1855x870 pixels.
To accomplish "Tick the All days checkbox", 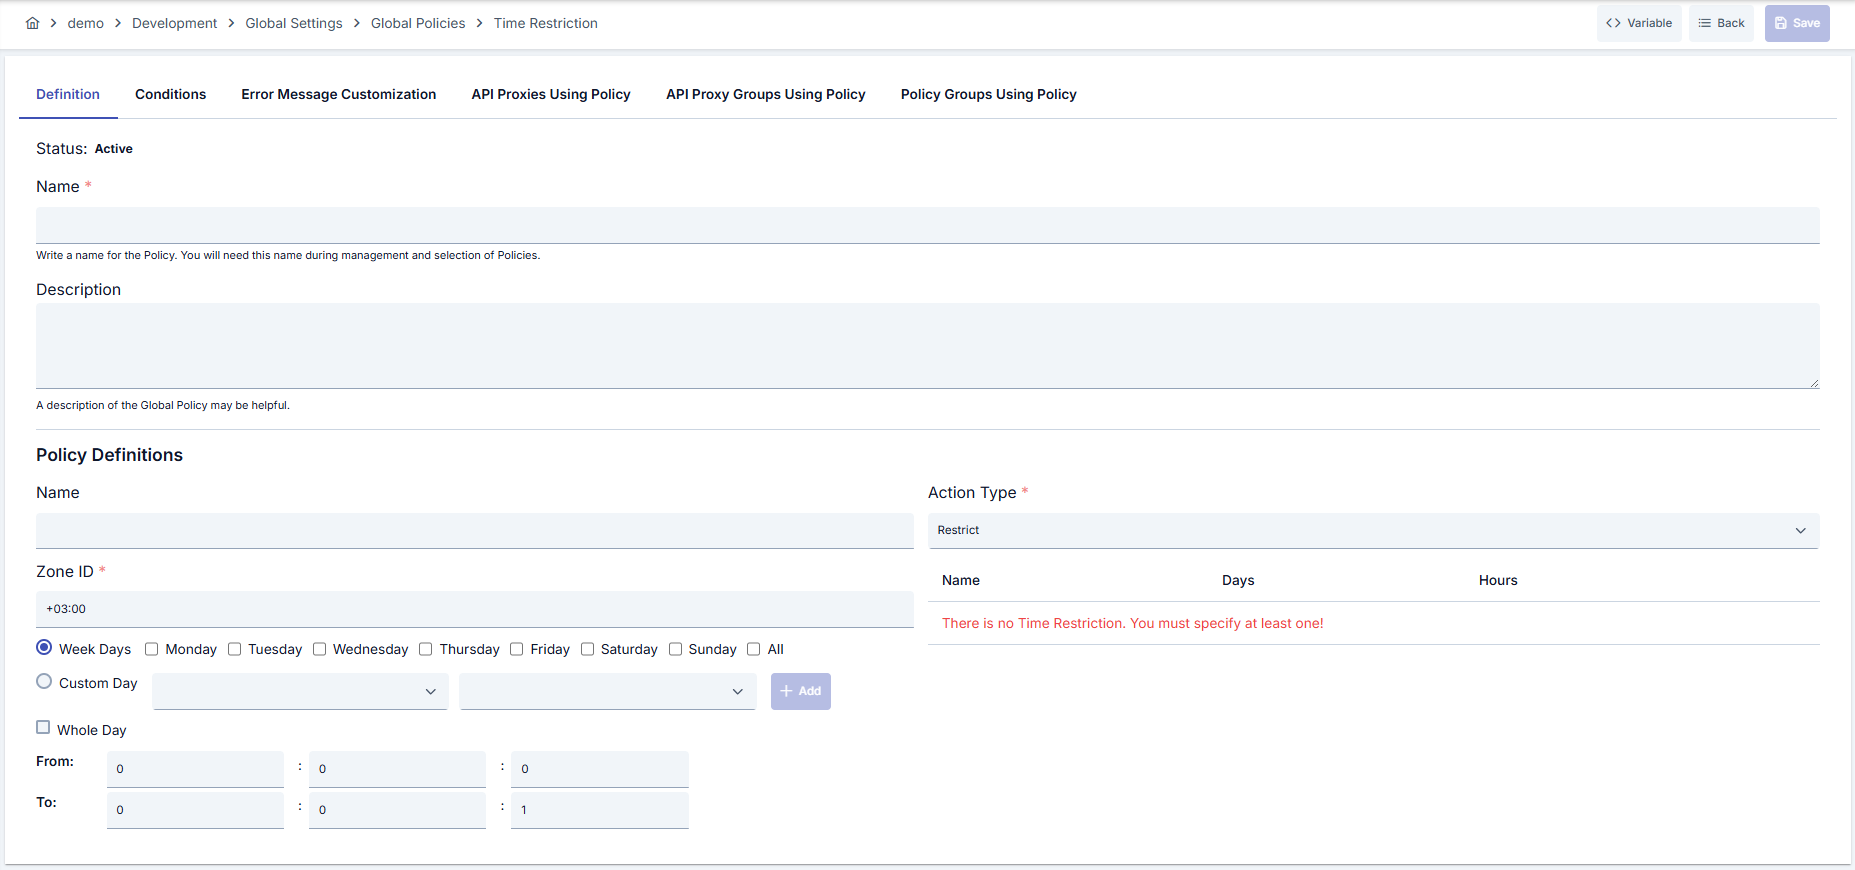I will (754, 649).
